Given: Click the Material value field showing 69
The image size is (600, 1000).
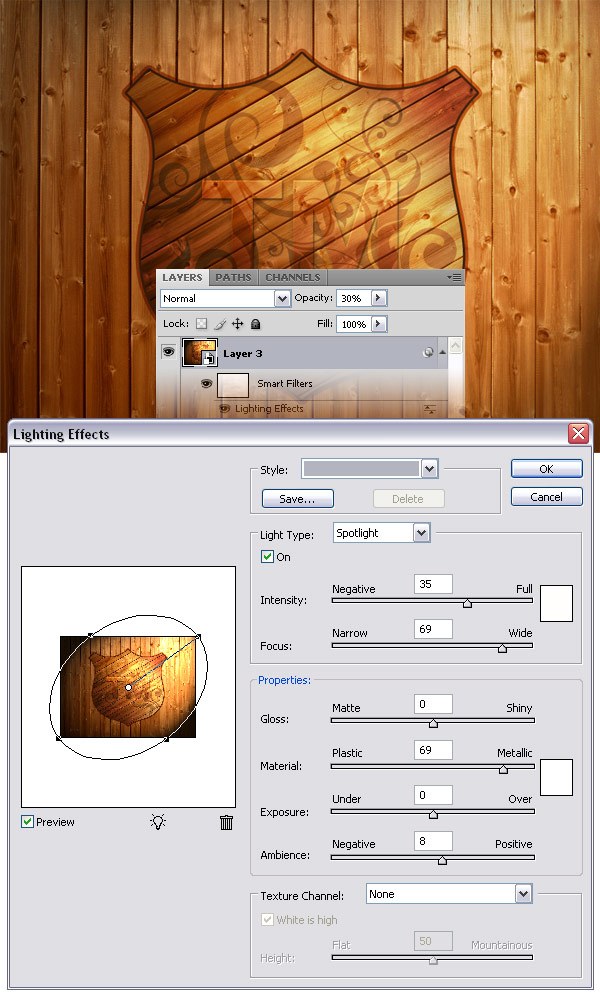Looking at the screenshot, I should (434, 750).
